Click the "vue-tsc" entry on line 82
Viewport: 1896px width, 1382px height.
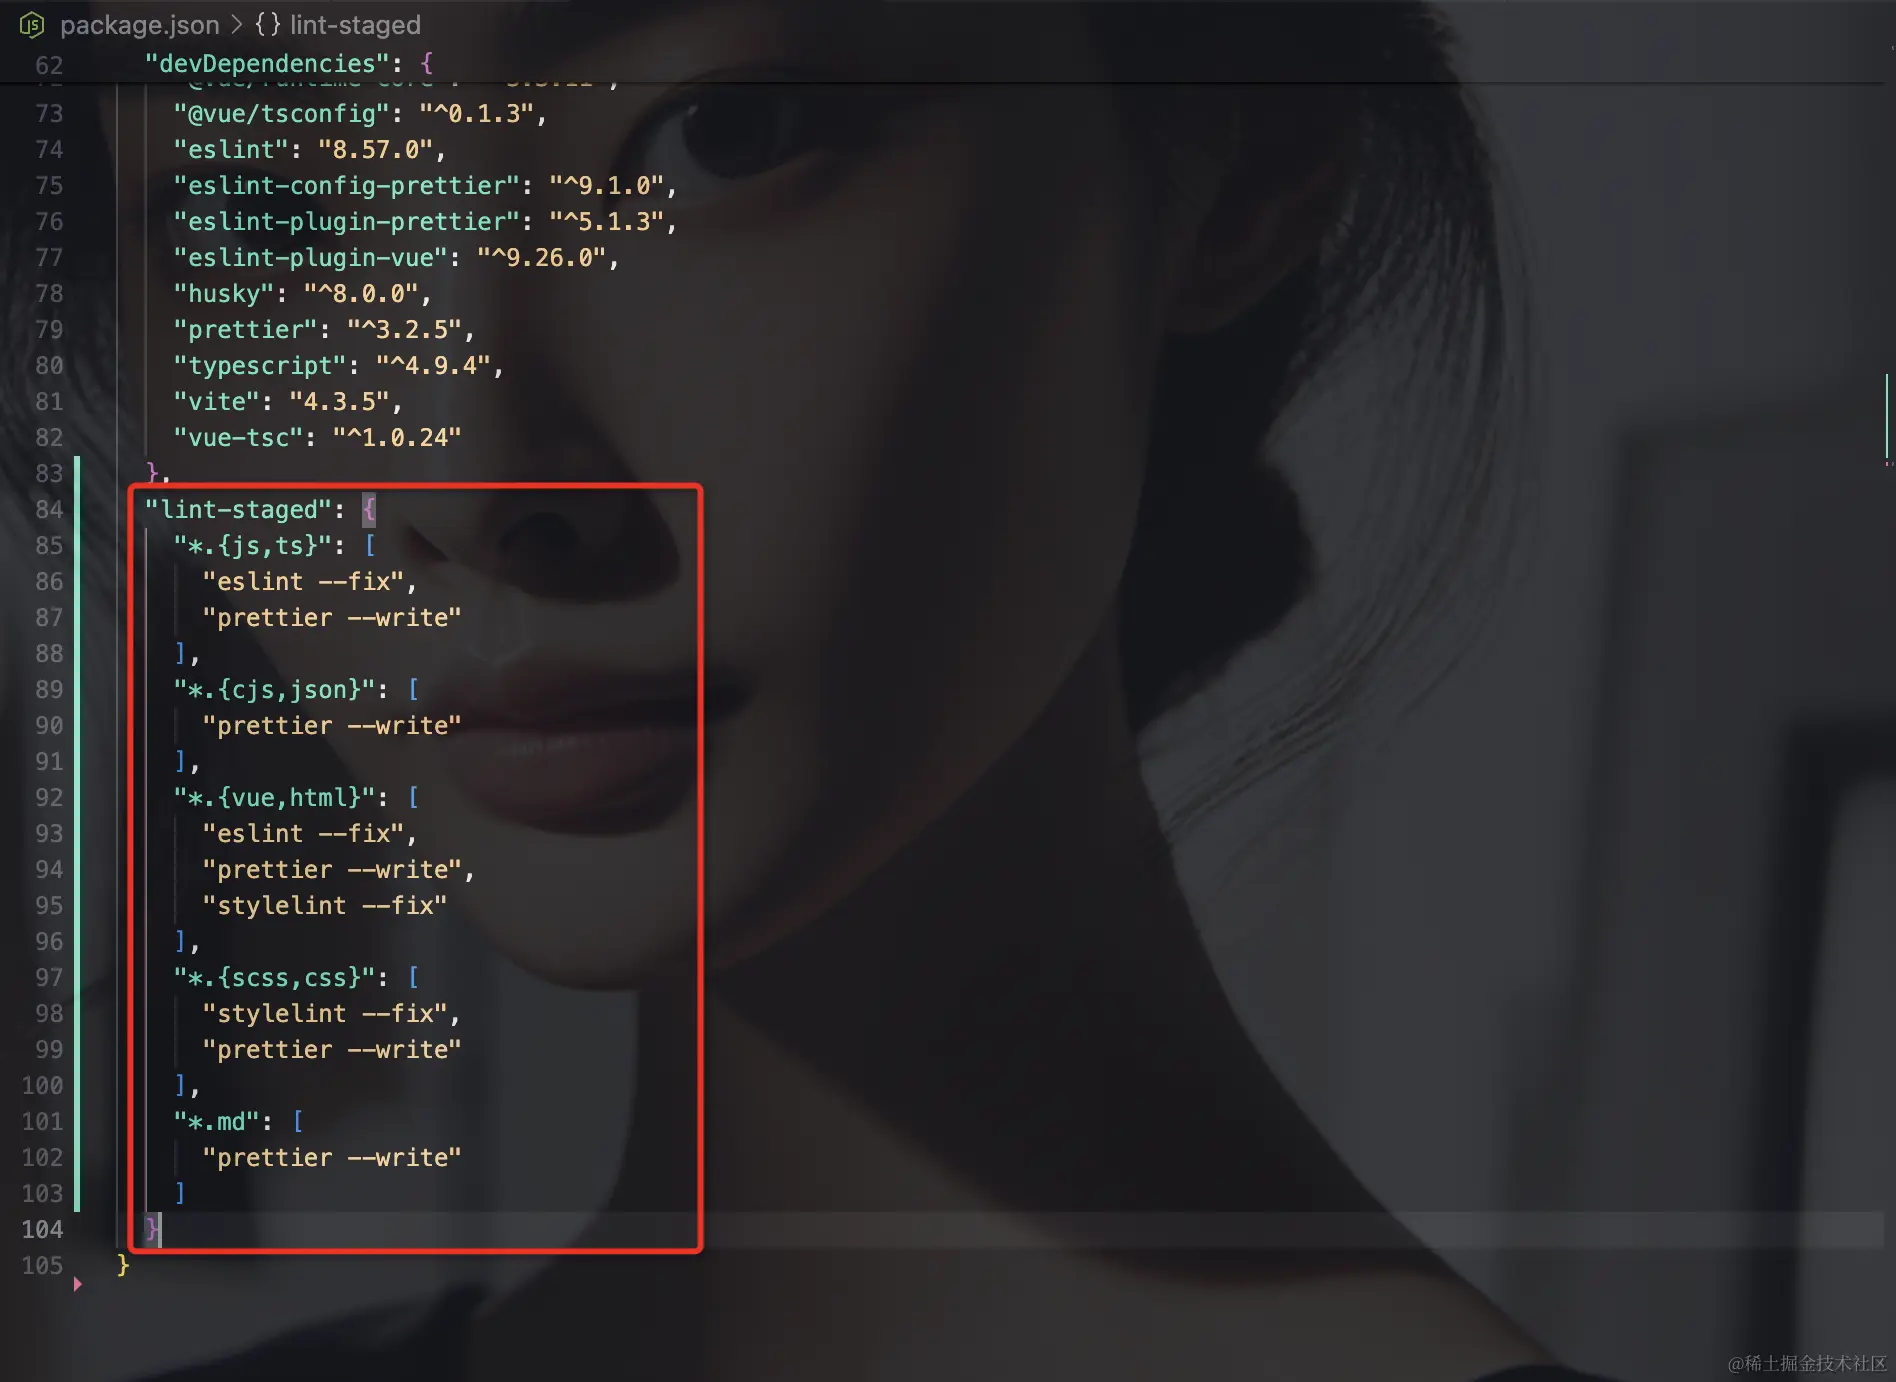pyautogui.click(x=317, y=438)
